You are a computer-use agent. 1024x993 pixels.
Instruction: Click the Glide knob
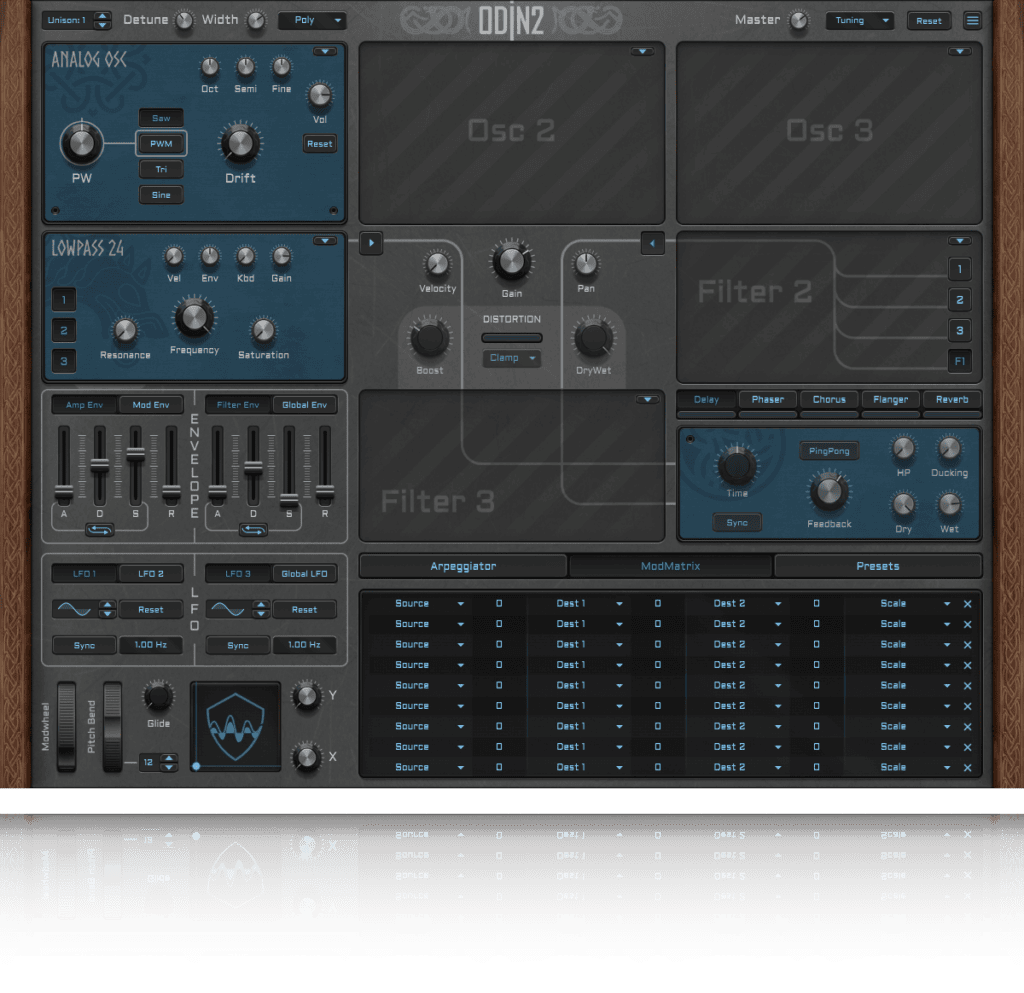point(158,697)
